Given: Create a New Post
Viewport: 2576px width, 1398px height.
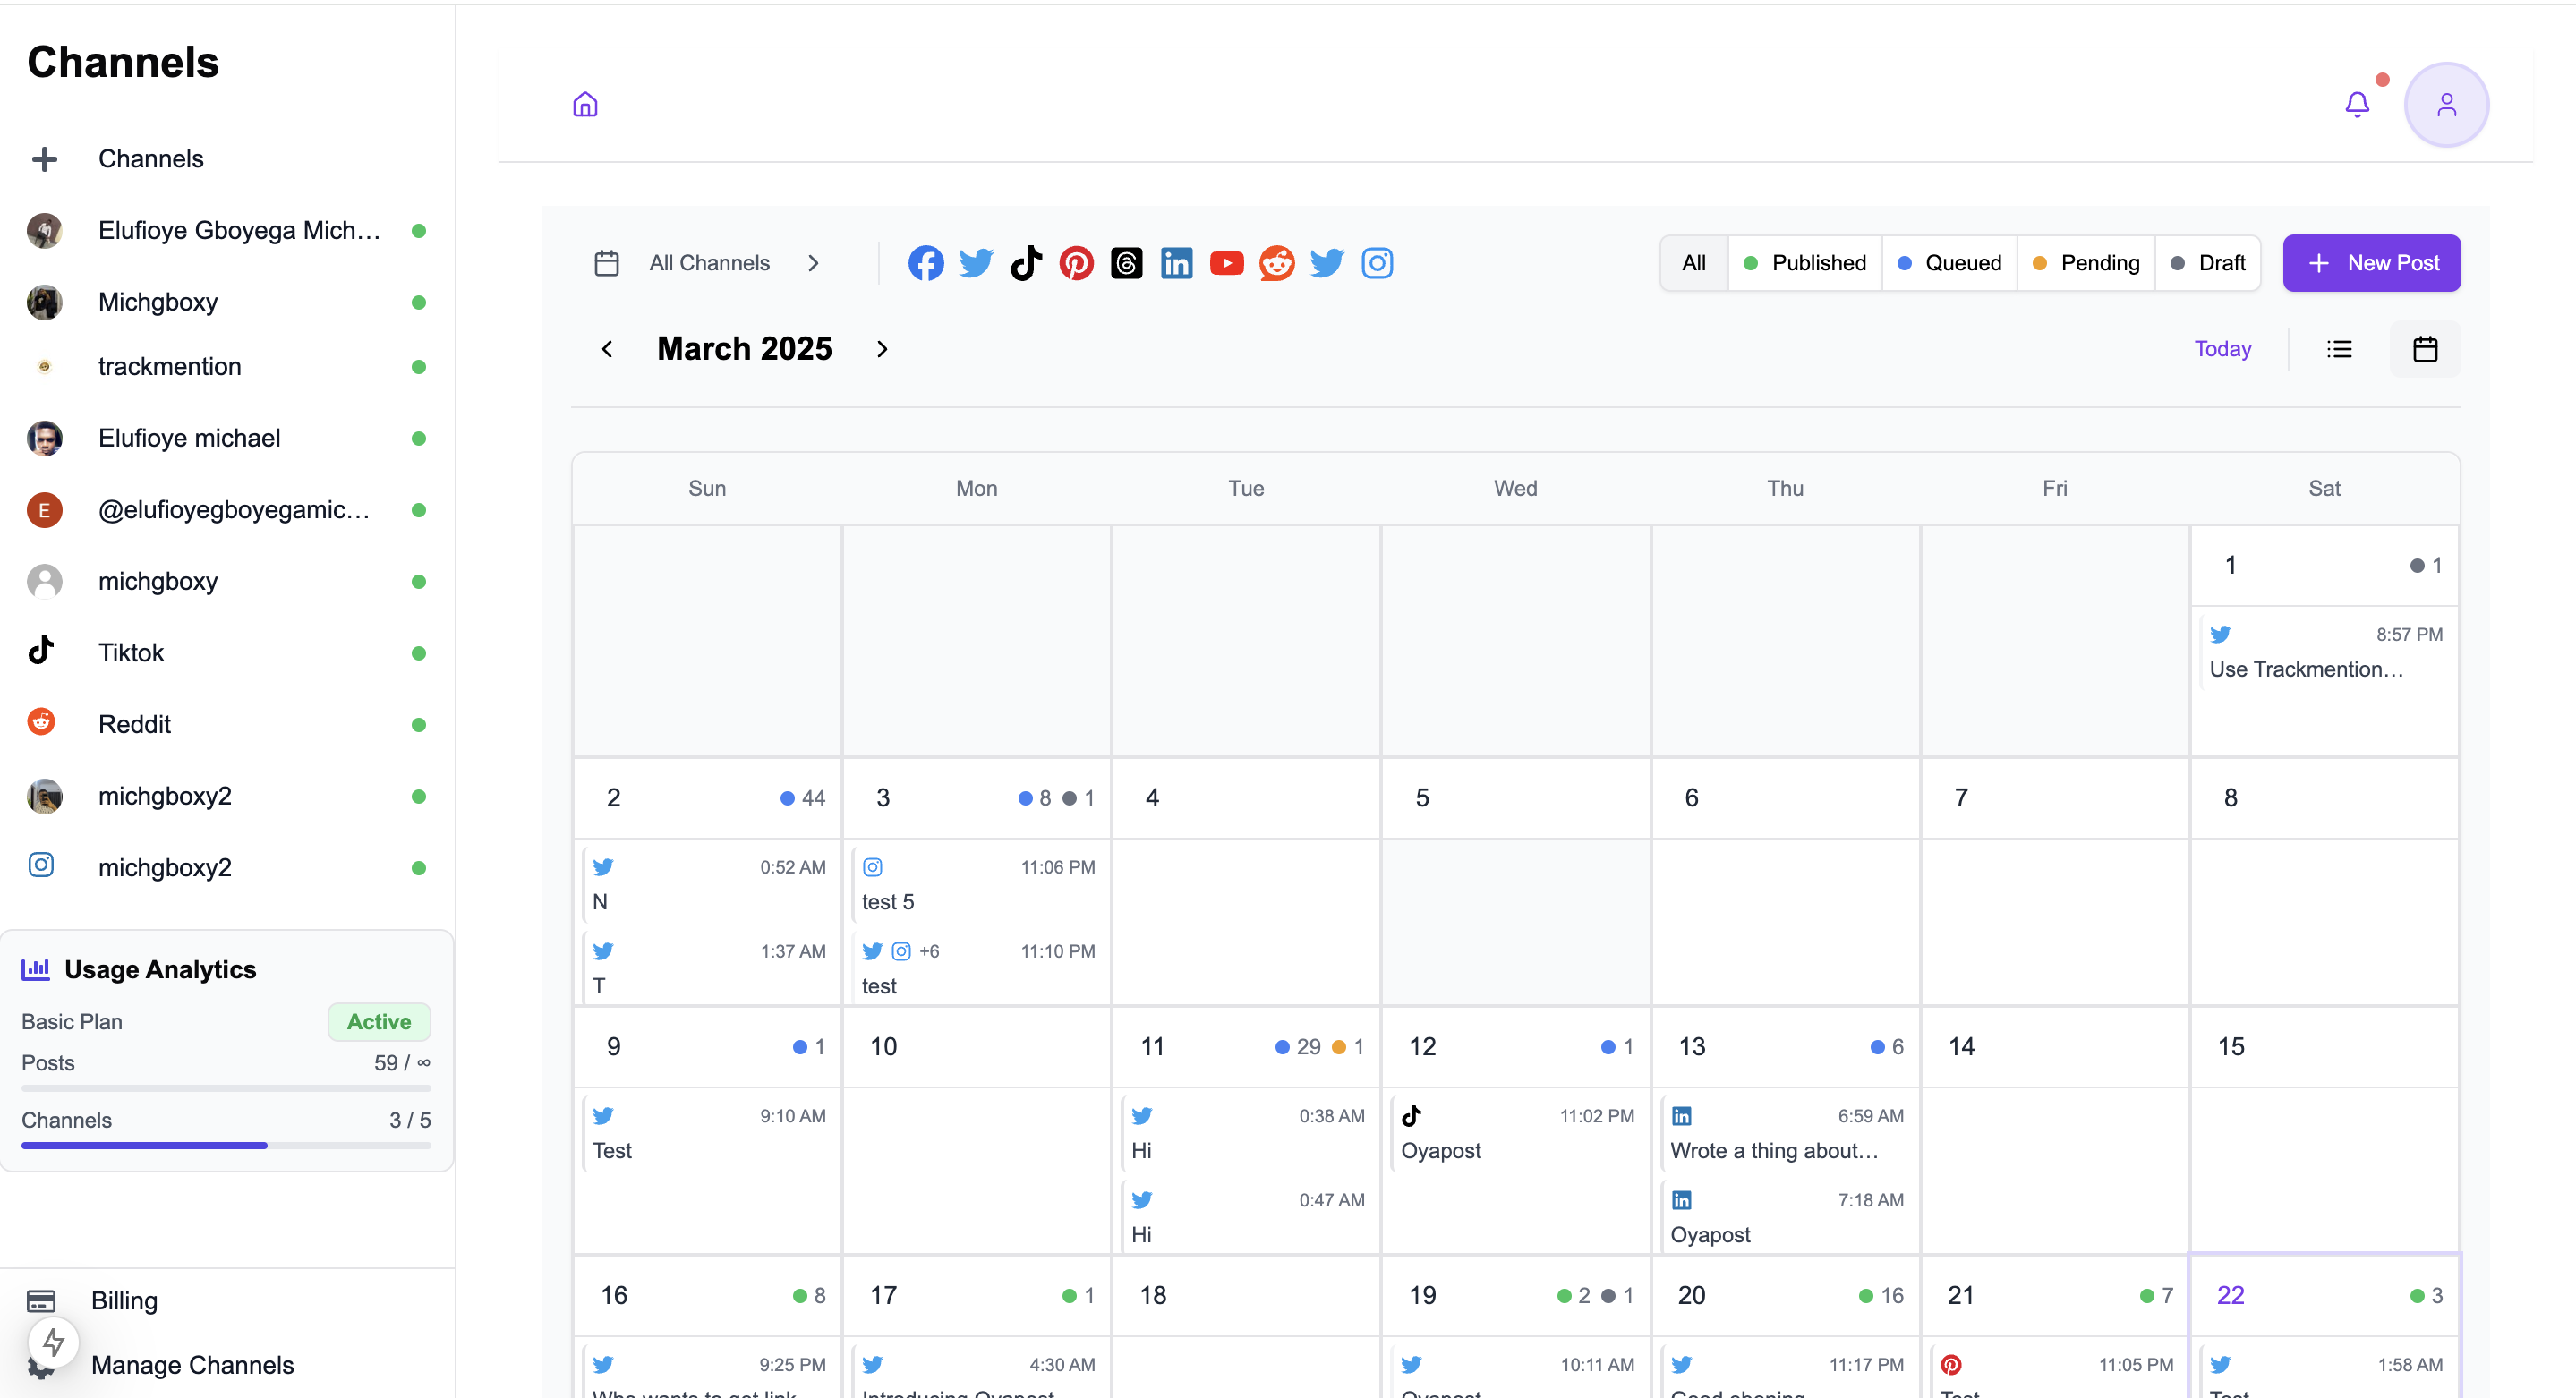Looking at the screenshot, I should click(2371, 263).
